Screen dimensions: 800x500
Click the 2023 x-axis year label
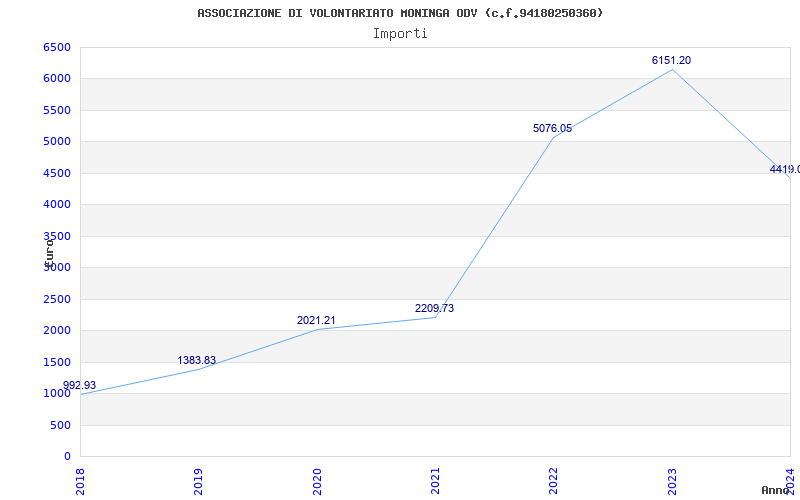pyautogui.click(x=672, y=481)
